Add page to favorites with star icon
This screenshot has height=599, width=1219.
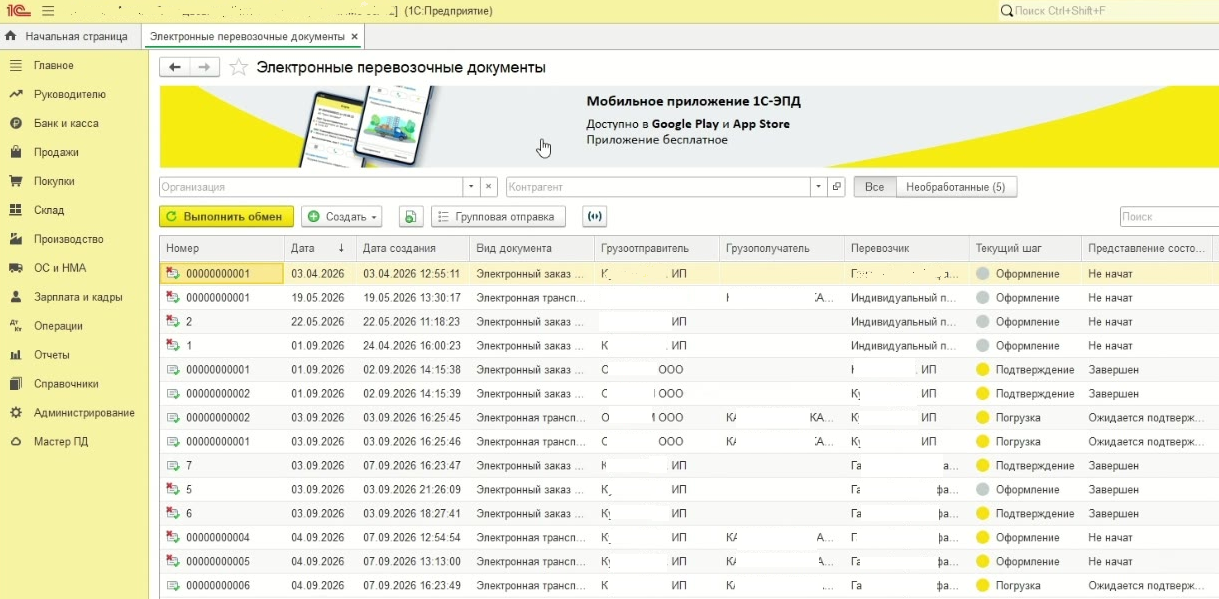click(x=238, y=67)
